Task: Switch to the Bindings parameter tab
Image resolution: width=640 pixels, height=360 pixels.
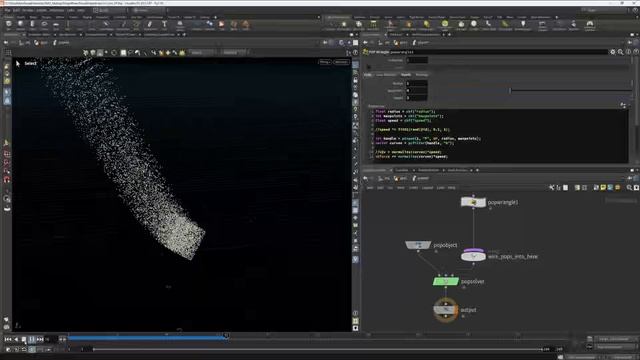Action: [x=422, y=75]
